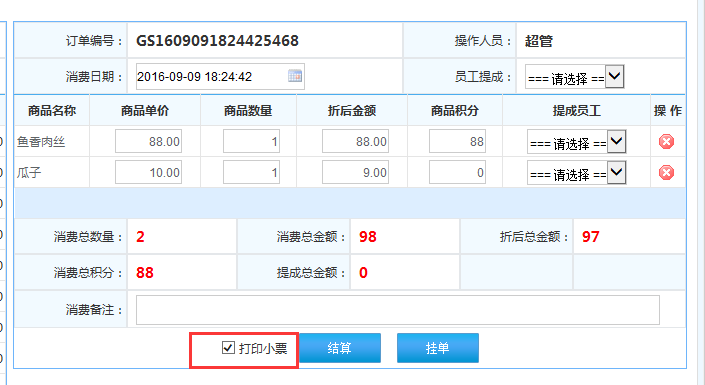
Task: Click discounted total amount value 97
Action: (x=591, y=237)
